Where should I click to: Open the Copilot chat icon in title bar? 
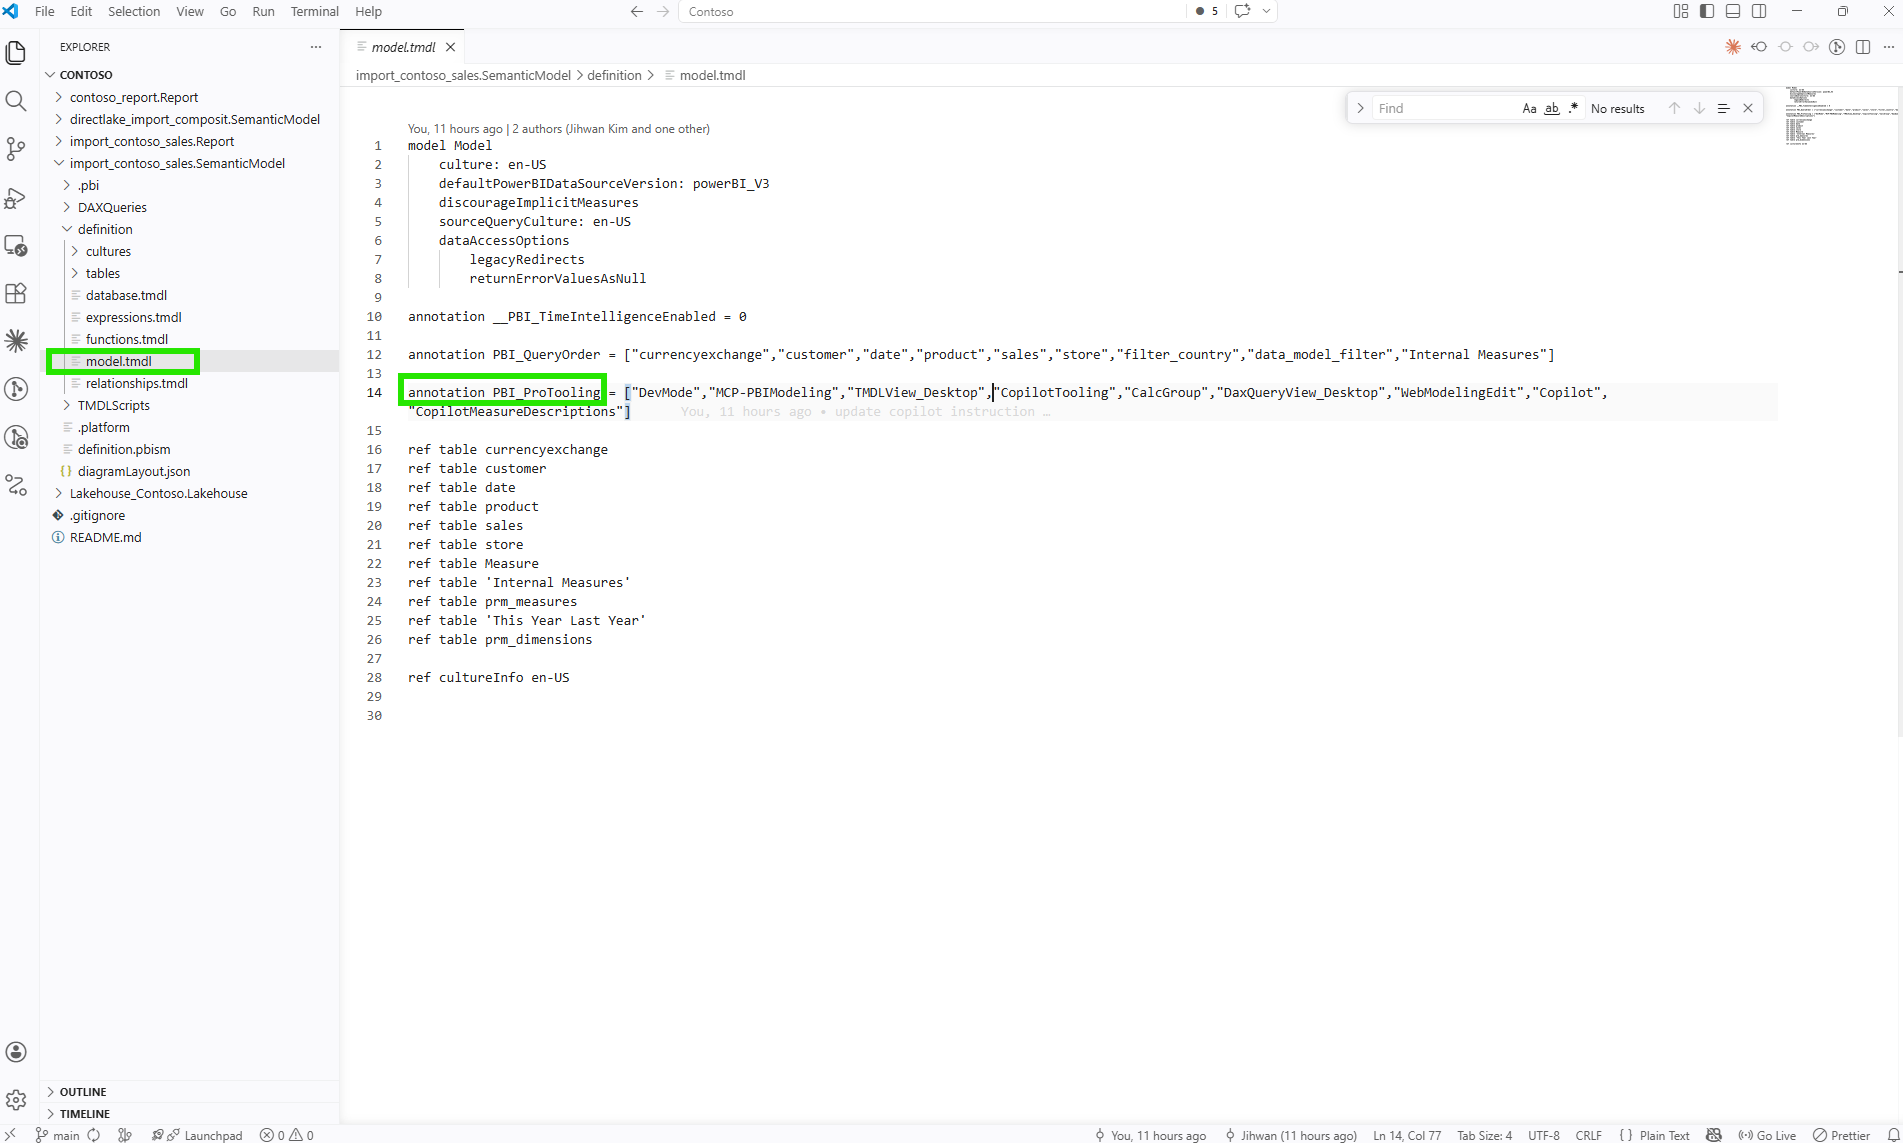click(1242, 11)
